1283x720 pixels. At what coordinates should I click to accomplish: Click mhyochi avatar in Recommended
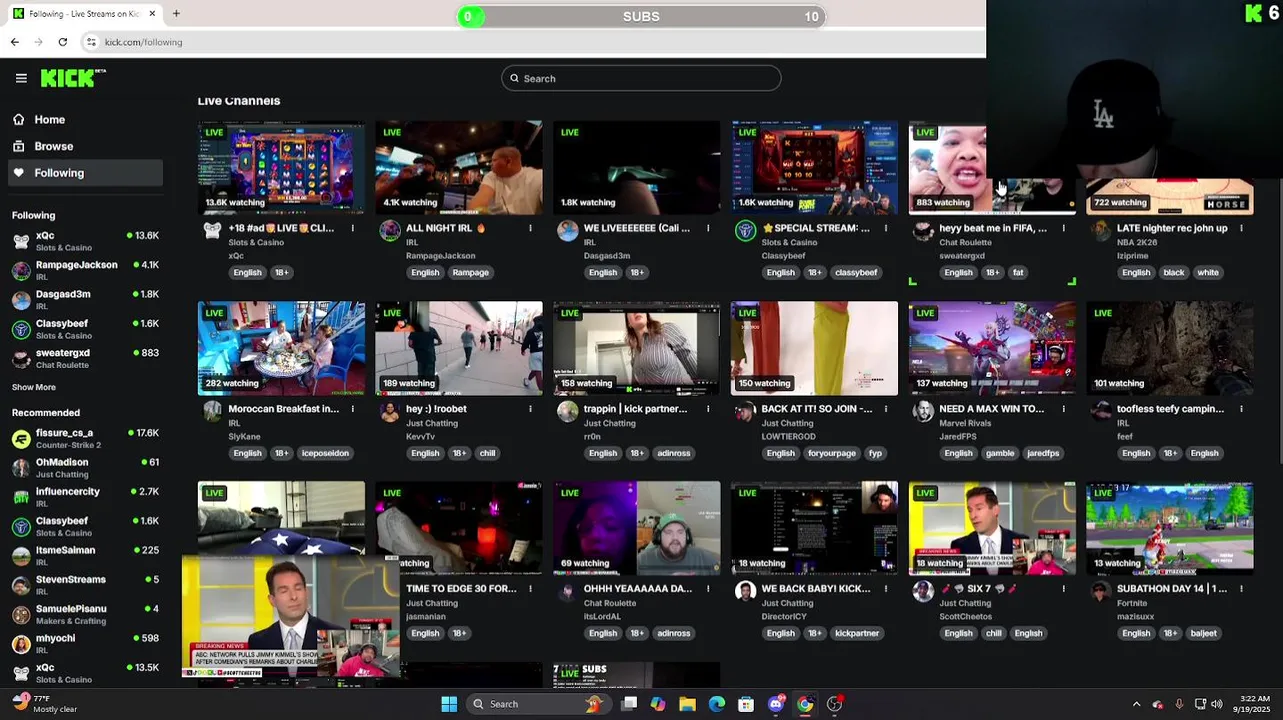click(21, 643)
